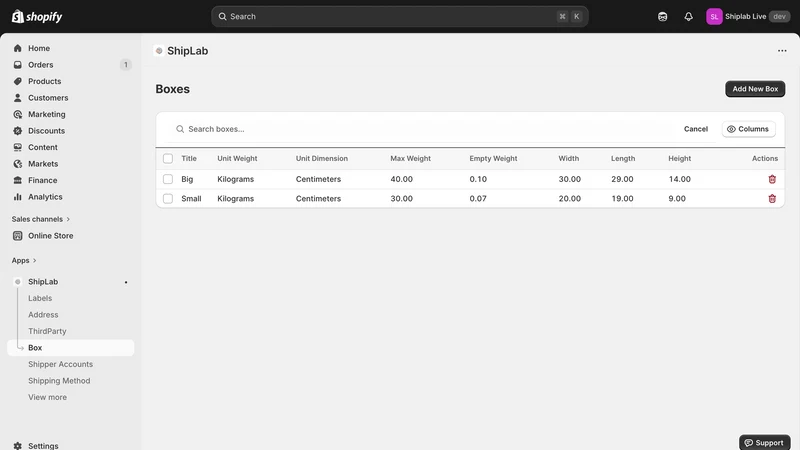Open Labels under ShipLab
Viewport: 800px width, 450px height.
40,298
